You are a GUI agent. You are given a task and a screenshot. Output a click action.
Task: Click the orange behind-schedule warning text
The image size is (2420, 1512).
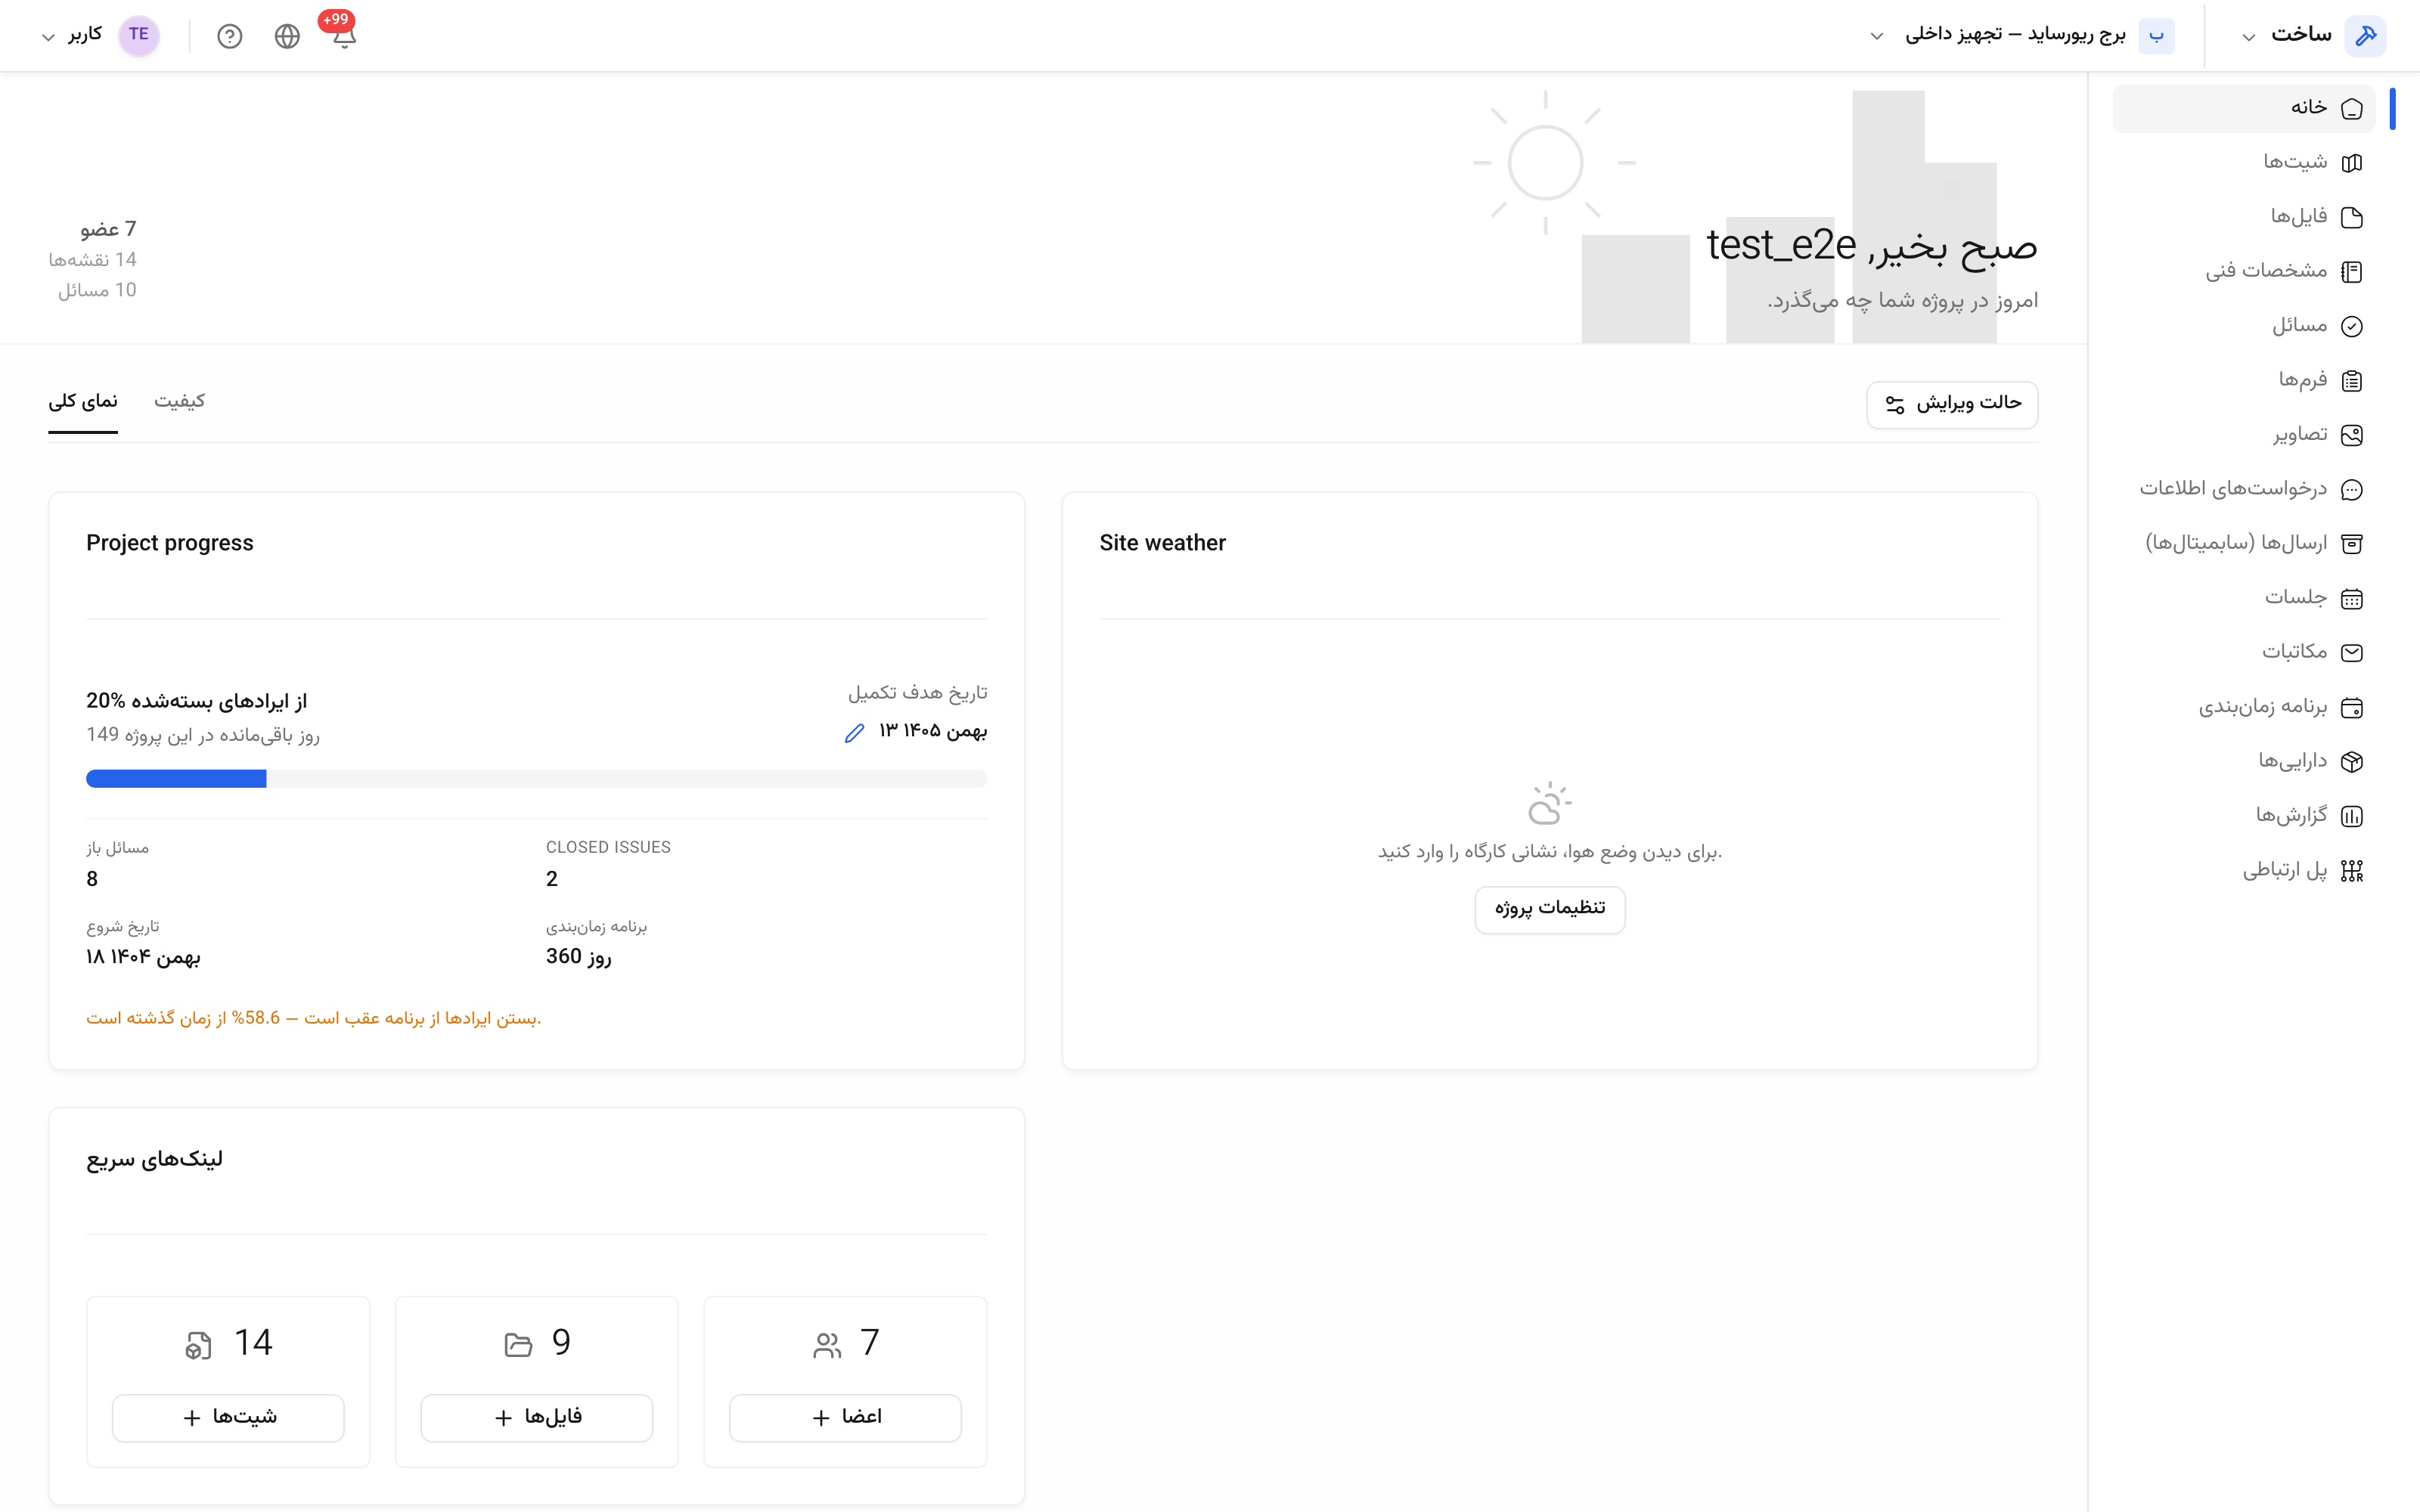click(x=314, y=1018)
